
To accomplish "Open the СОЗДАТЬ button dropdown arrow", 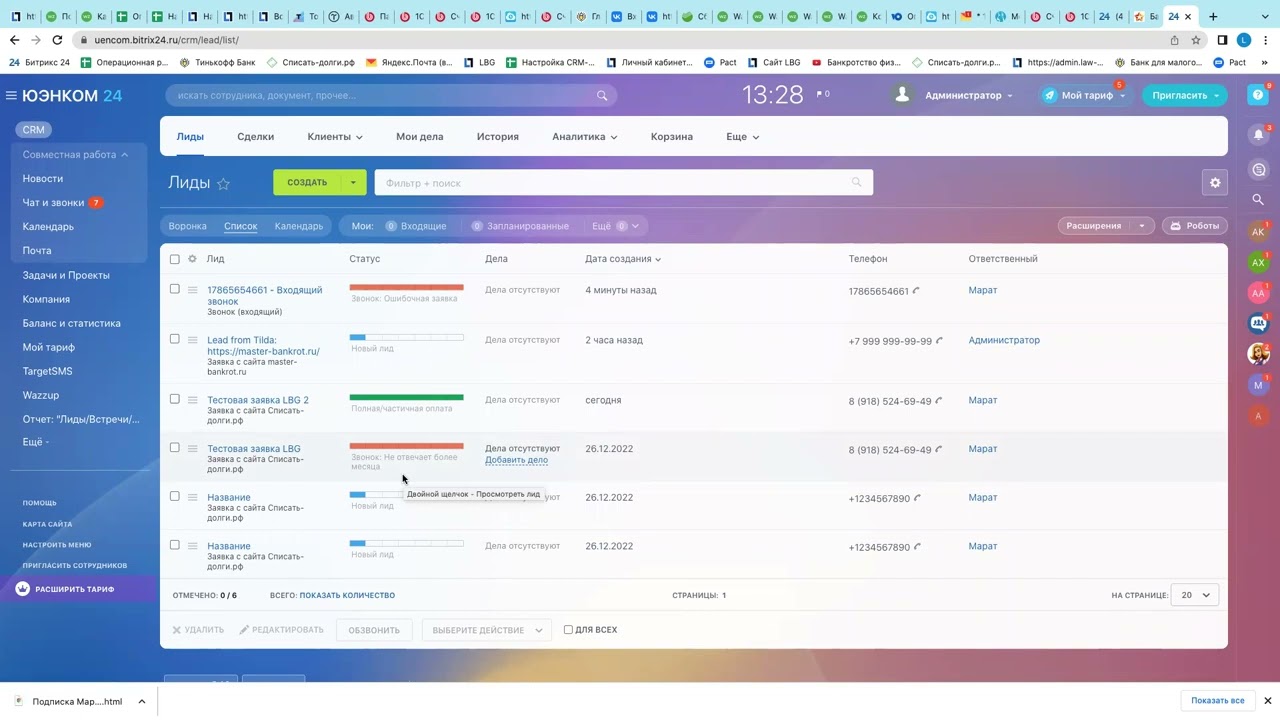I will pyautogui.click(x=353, y=183).
